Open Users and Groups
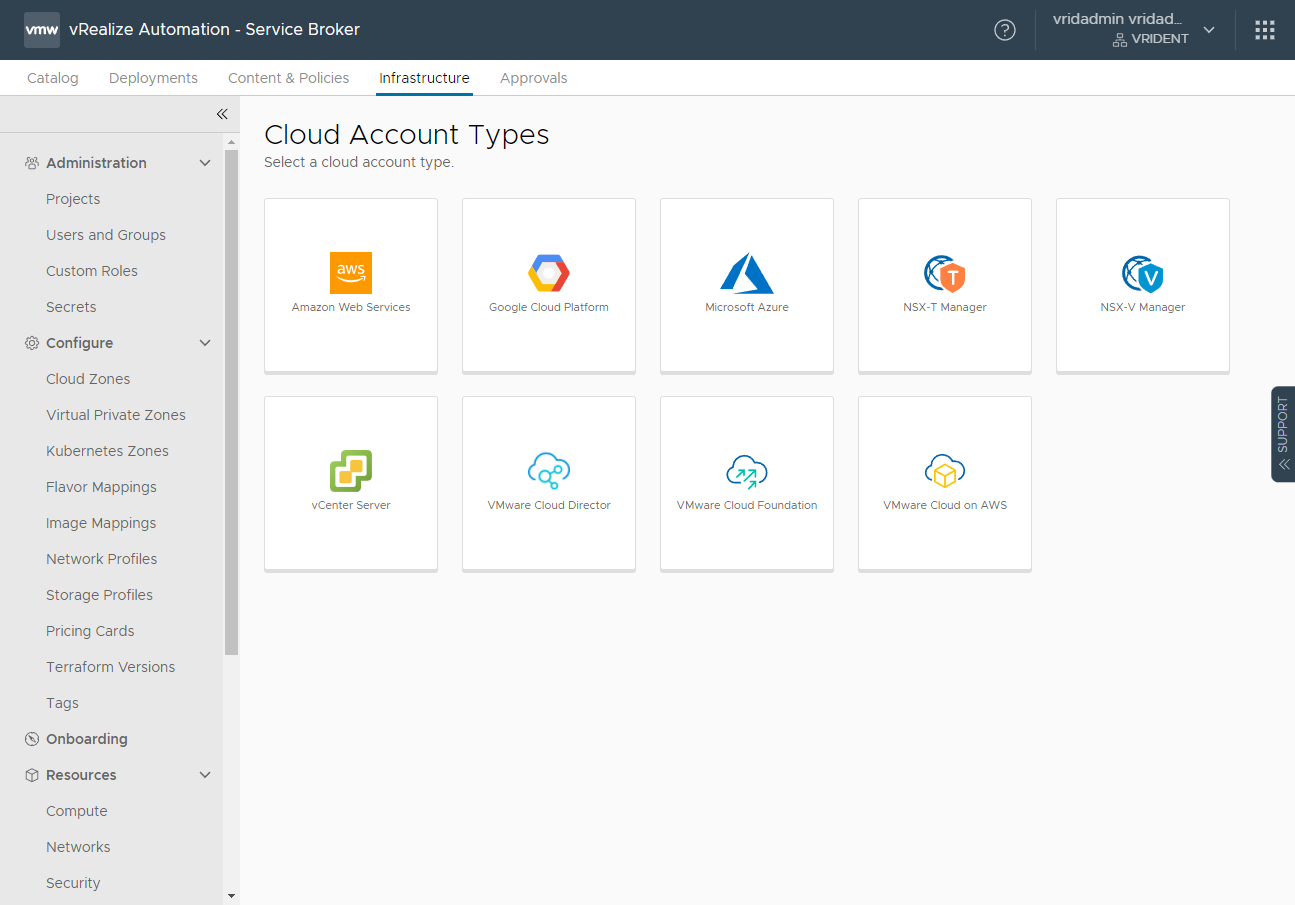1295x905 pixels. pyautogui.click(x=106, y=235)
